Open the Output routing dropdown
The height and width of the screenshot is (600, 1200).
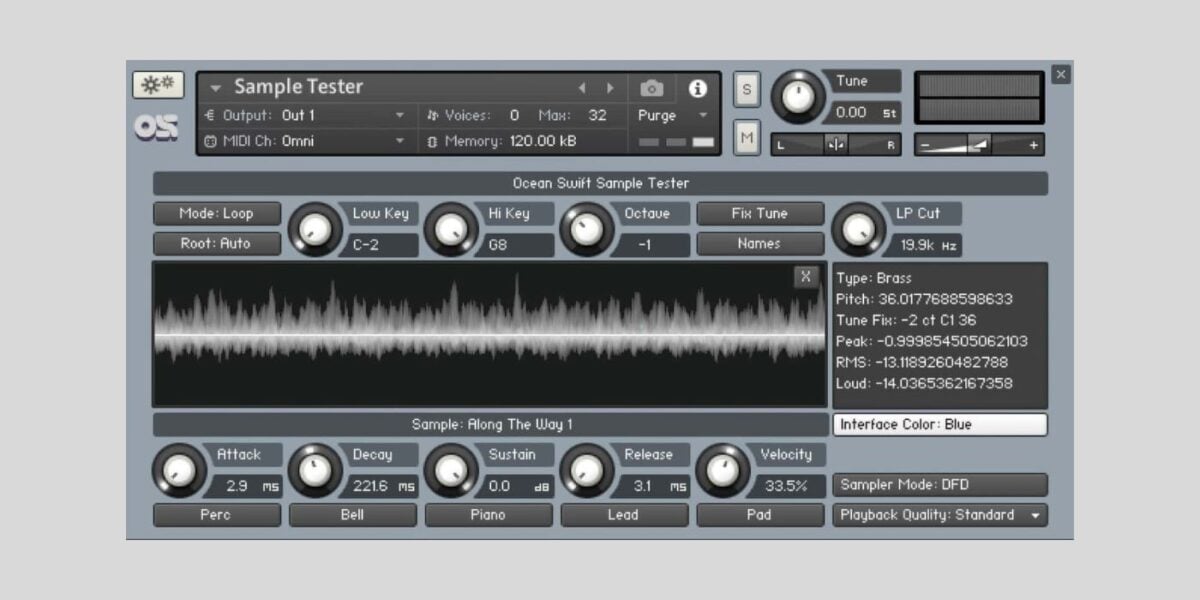click(400, 115)
